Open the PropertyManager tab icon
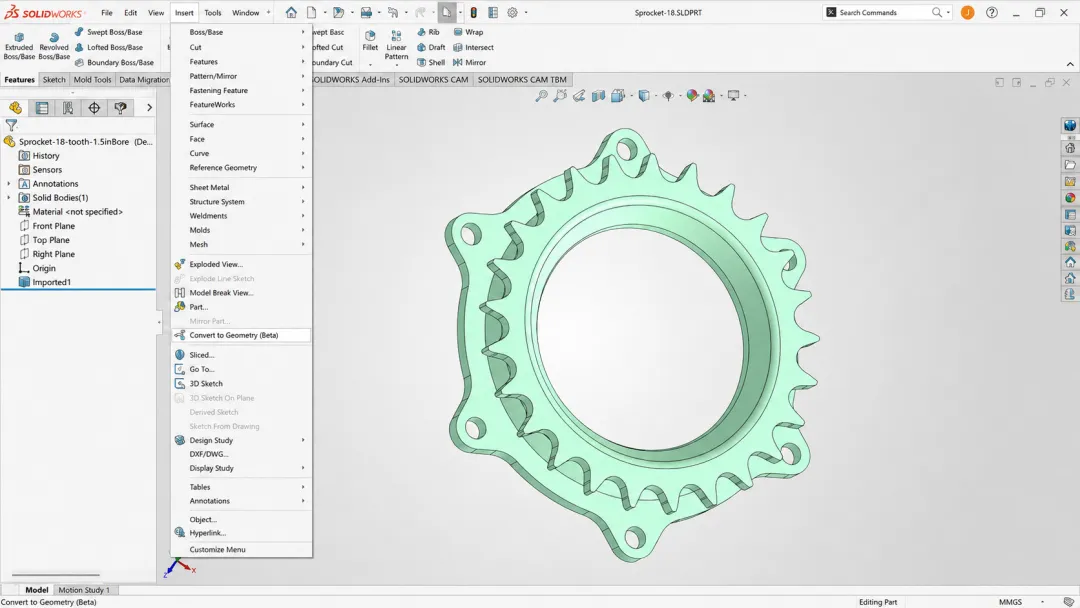This screenshot has height=608, width=1080. 42,107
